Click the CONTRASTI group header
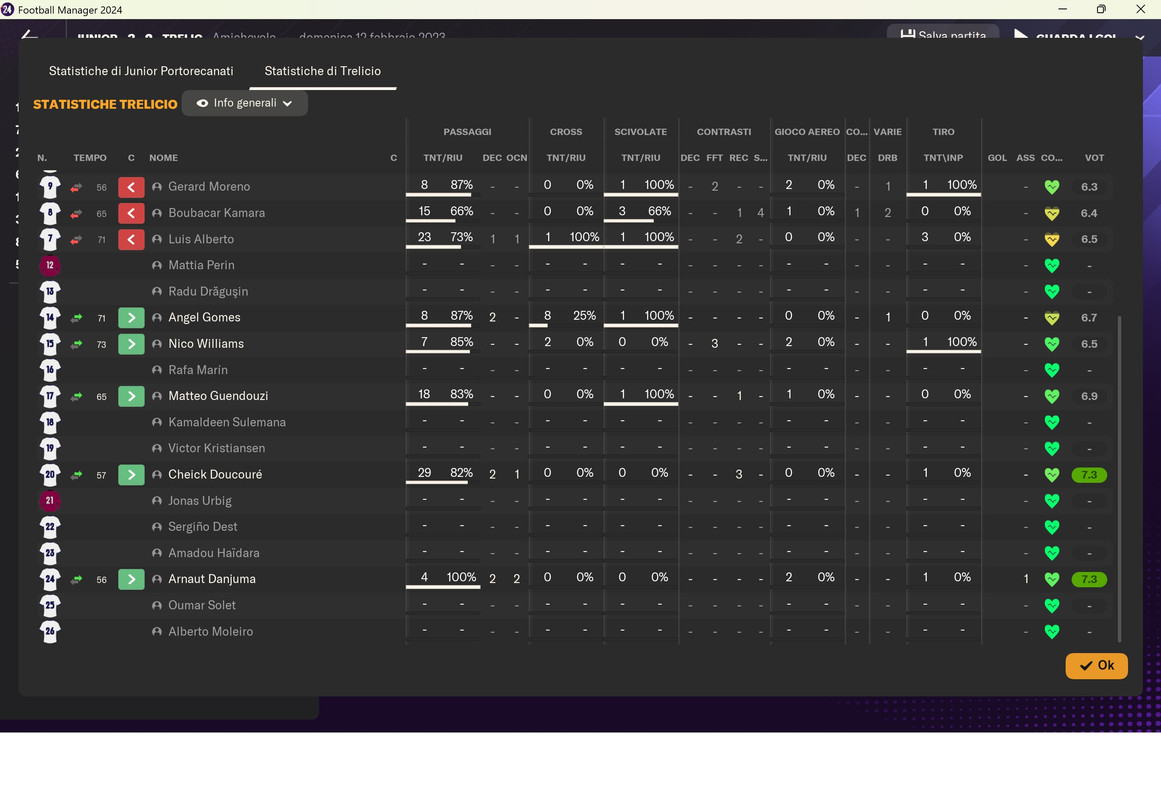 click(723, 132)
